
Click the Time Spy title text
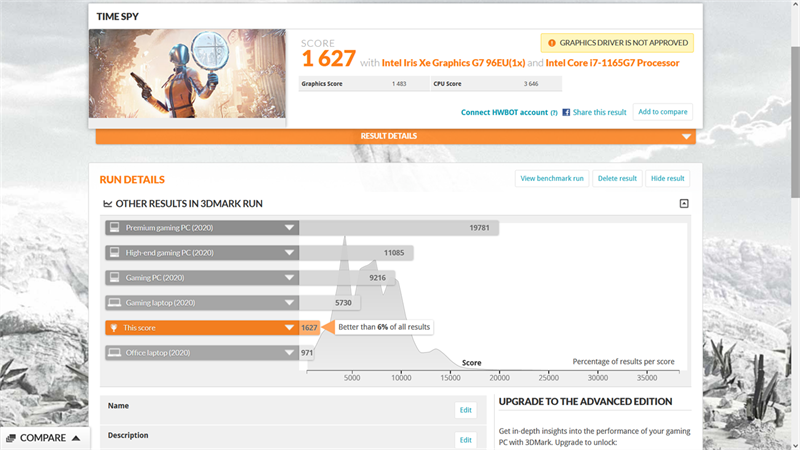117,16
